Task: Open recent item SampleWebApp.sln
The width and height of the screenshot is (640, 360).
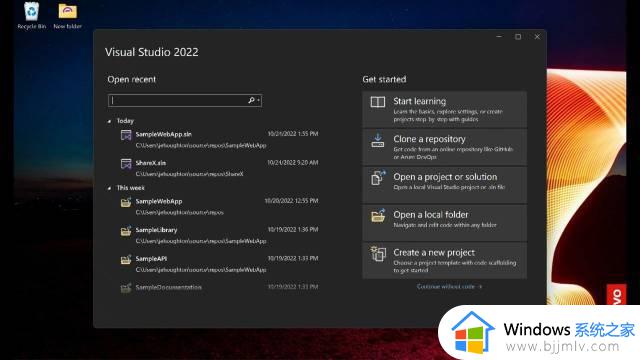Action: [220, 139]
